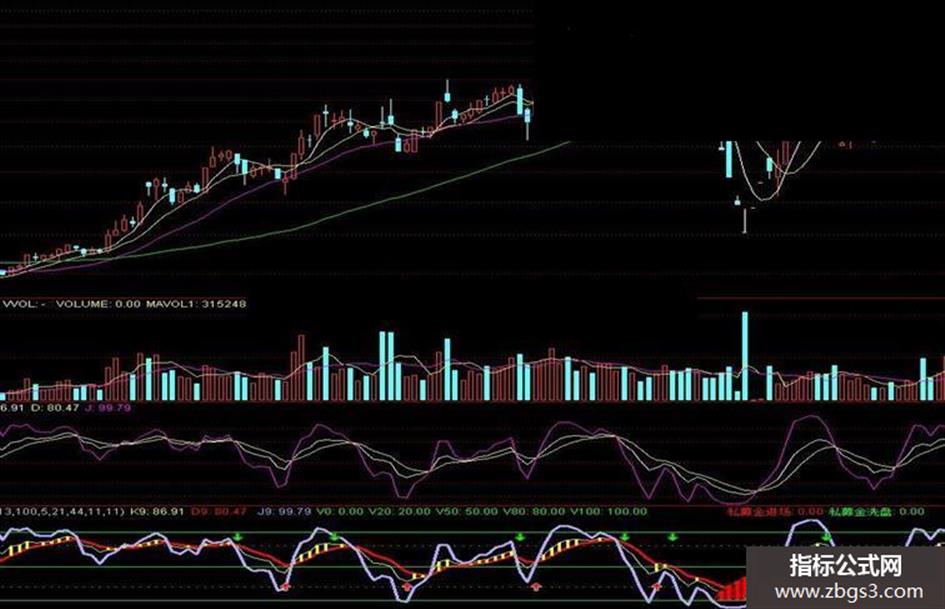This screenshot has width=945, height=609.
Task: Open the www.zbgs3.com website link
Action: (x=849, y=592)
